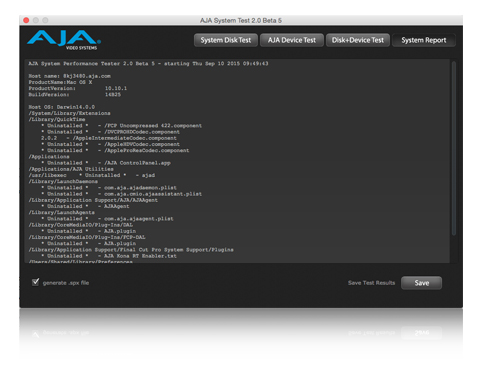Image resolution: width=480 pixels, height=378 pixels.
Task: Click the Final Cut Pro System Support/Plugins line
Action: pyautogui.click(x=131, y=250)
